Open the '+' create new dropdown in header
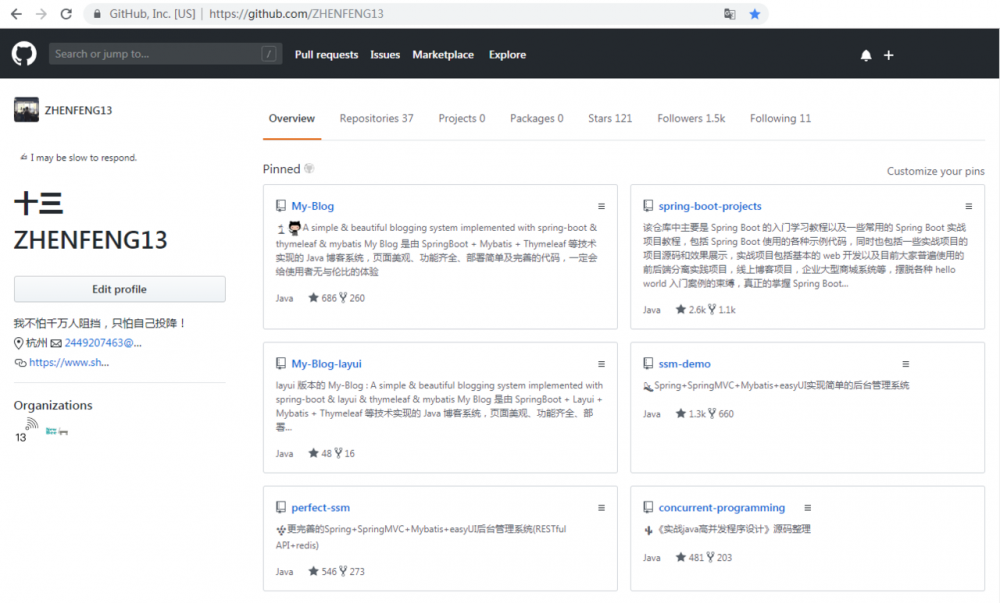1000x603 pixels. [889, 55]
